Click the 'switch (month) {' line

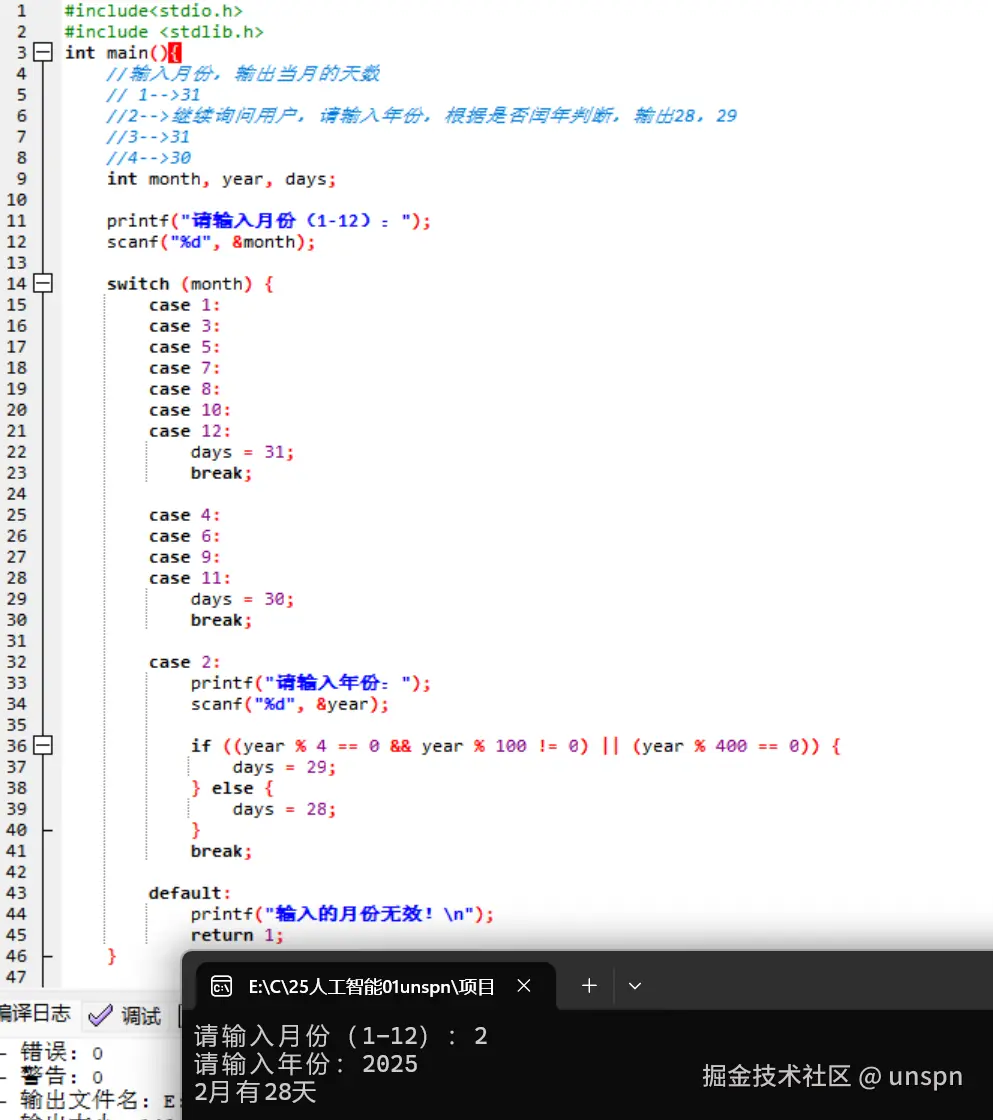190,284
